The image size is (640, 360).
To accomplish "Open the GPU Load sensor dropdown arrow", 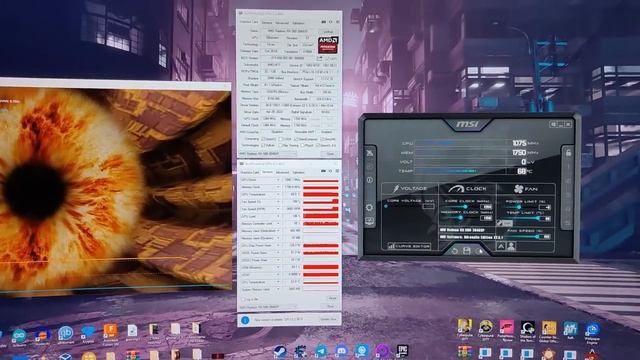I will coord(278,216).
